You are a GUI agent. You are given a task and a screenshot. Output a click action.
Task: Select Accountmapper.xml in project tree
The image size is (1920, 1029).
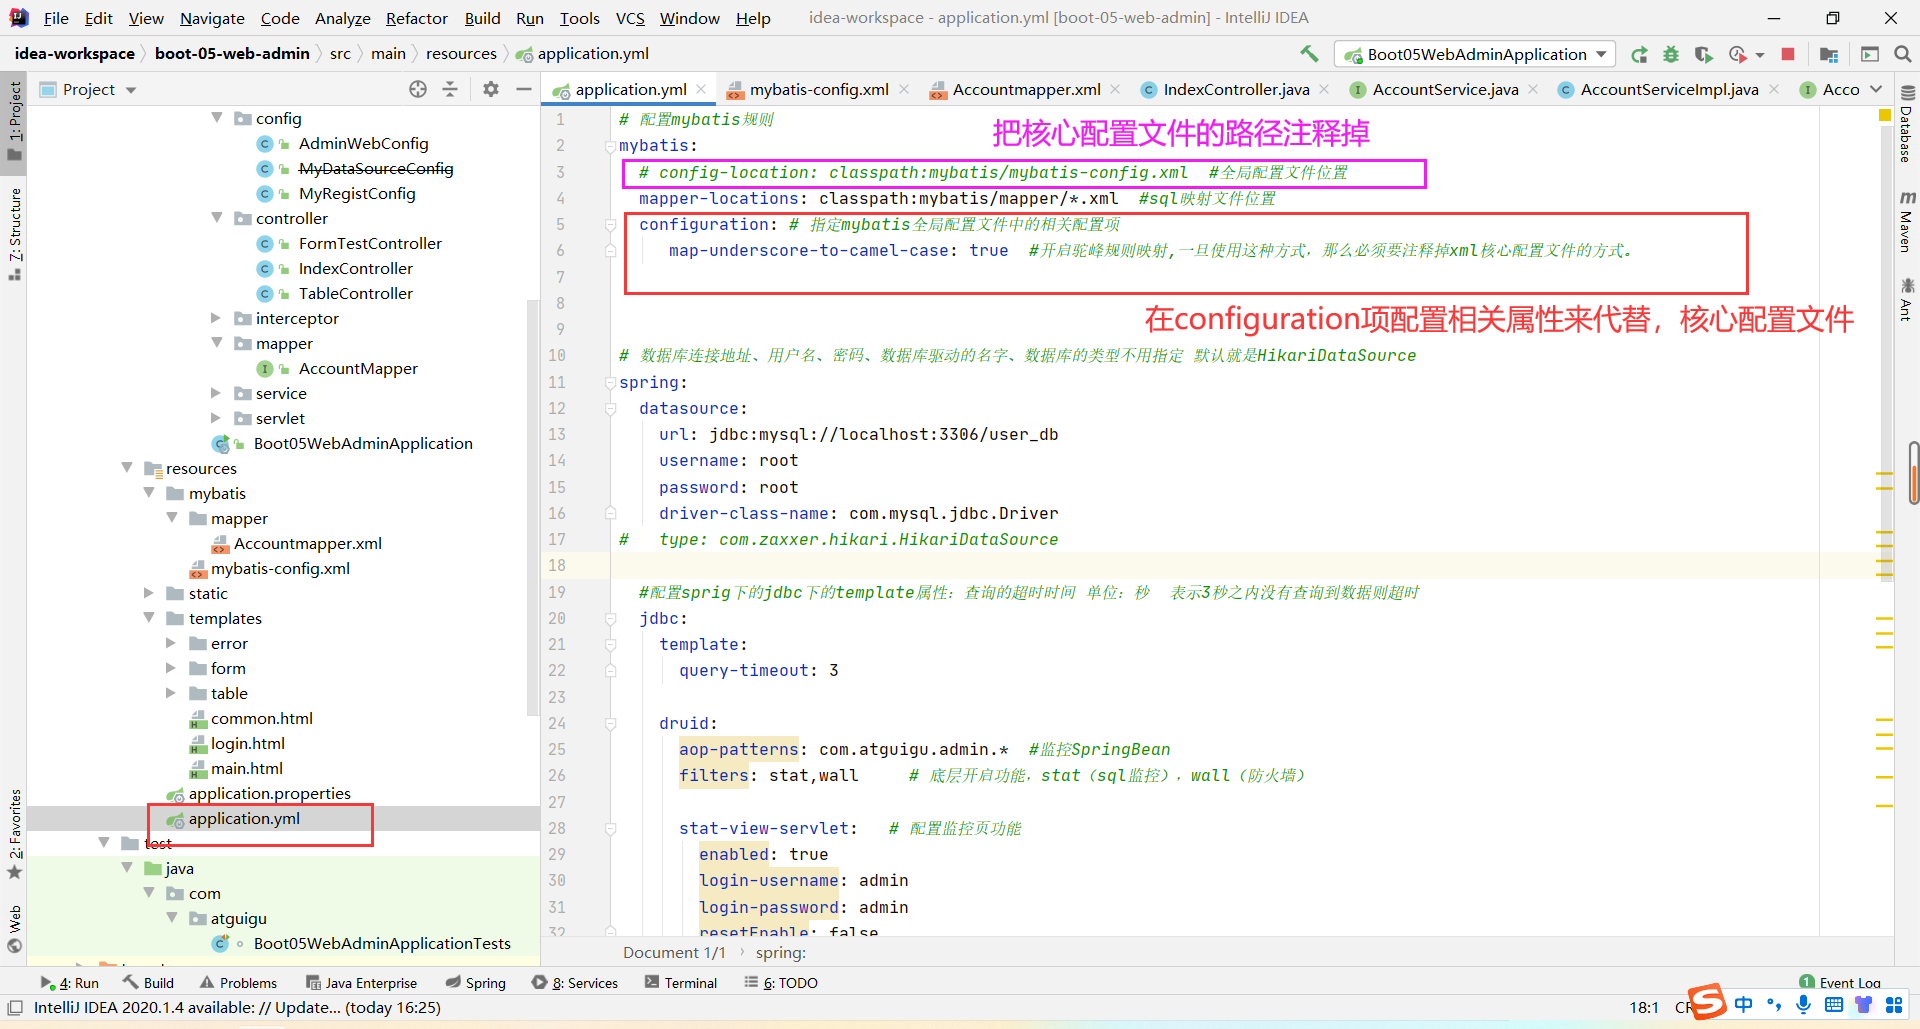click(x=307, y=543)
